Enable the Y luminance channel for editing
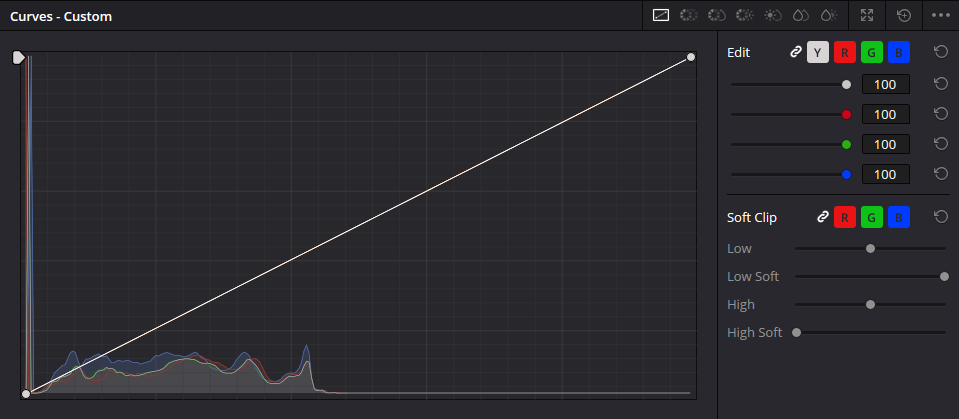The height and width of the screenshot is (419, 959). [x=818, y=53]
